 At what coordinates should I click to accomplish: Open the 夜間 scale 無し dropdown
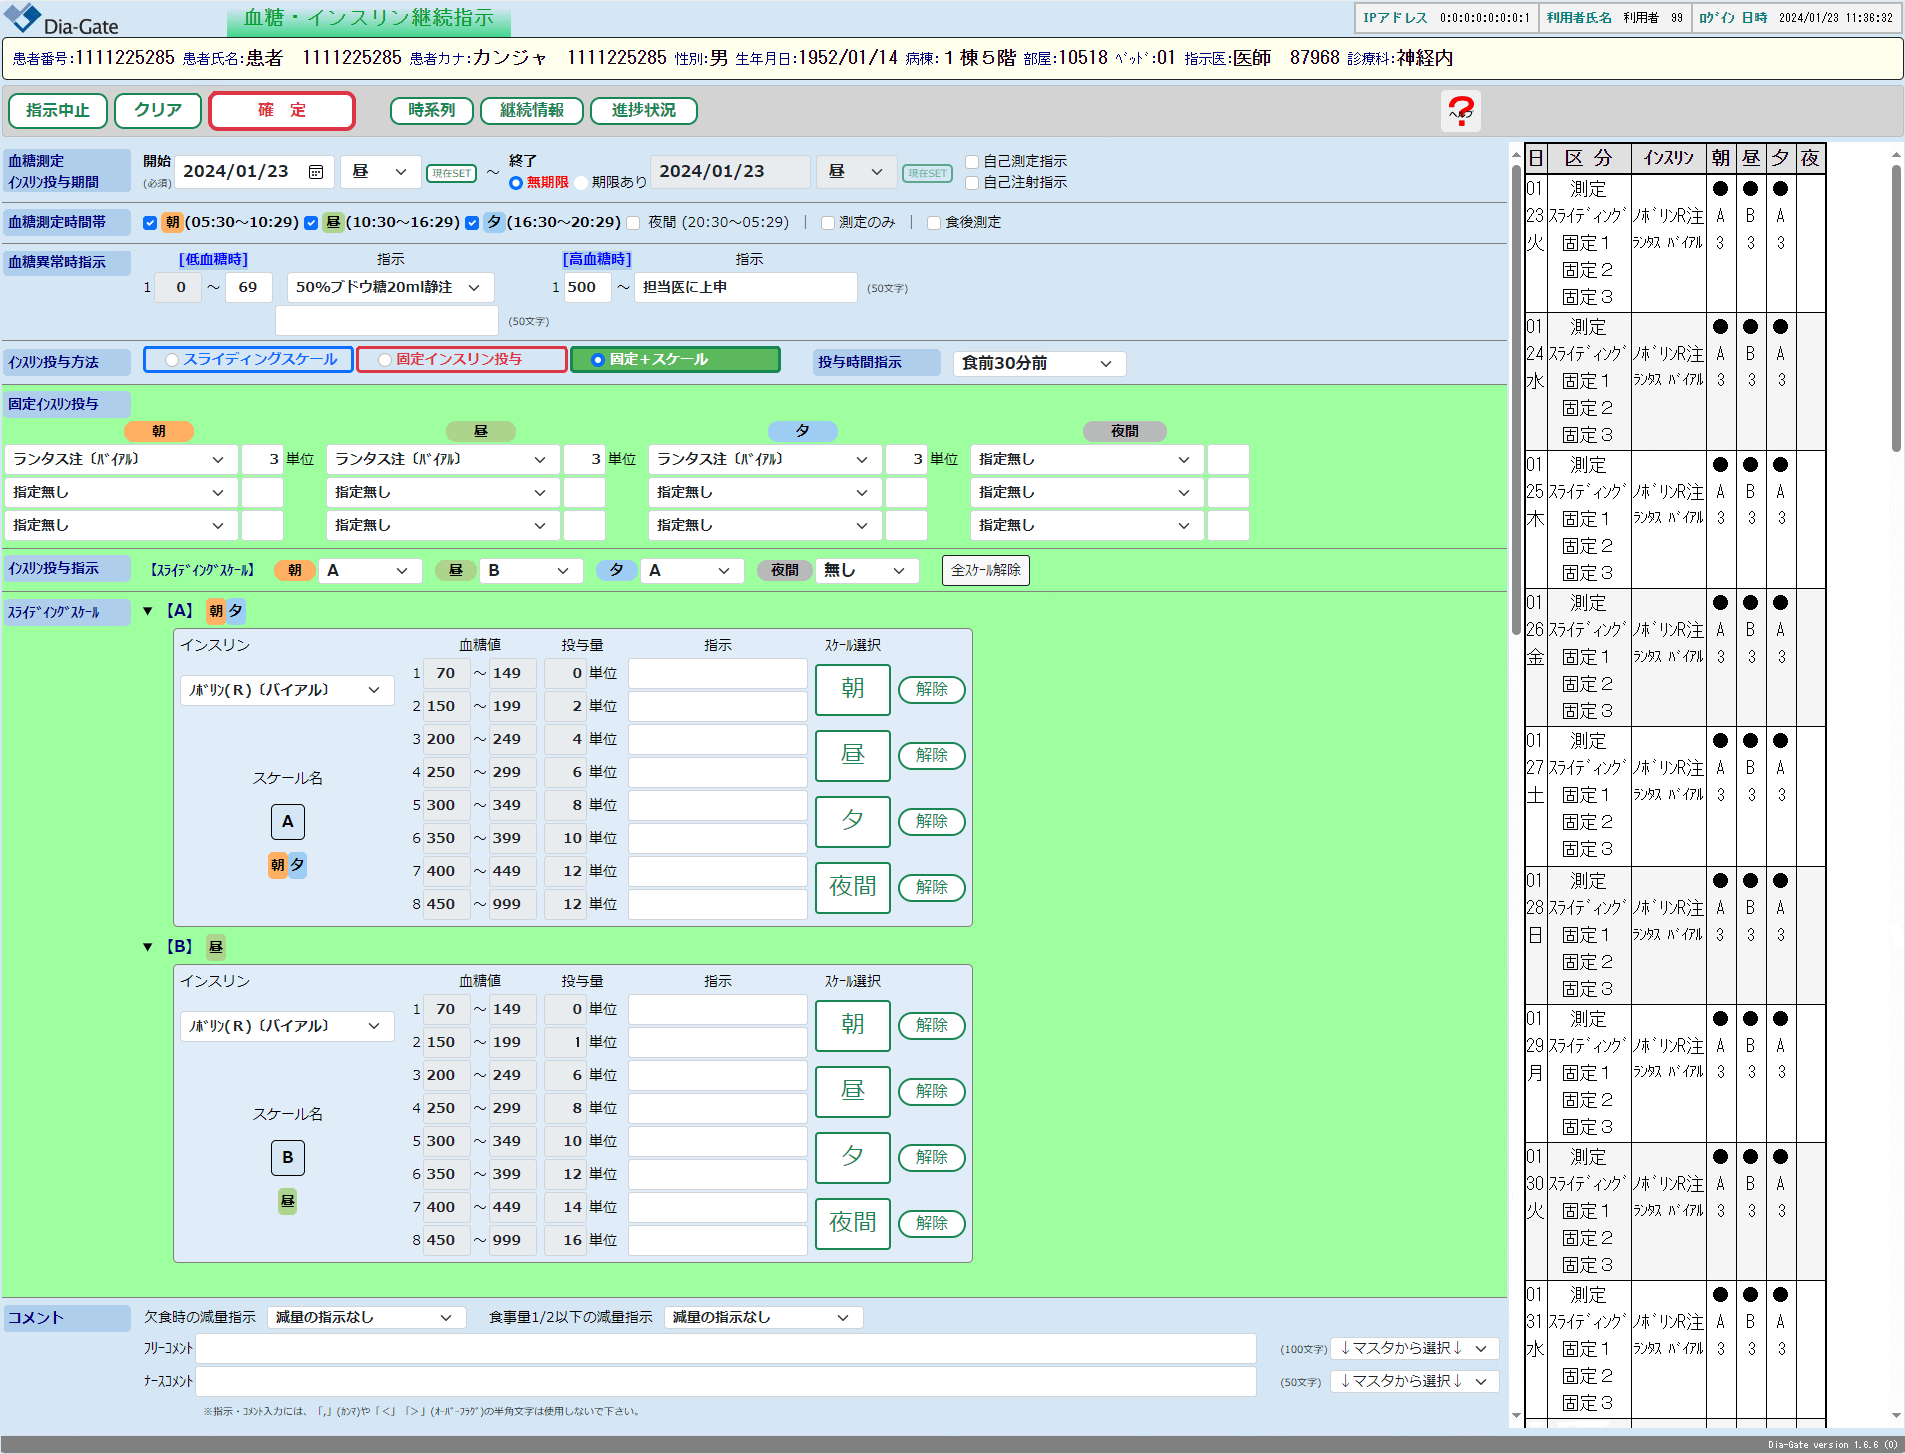867,571
